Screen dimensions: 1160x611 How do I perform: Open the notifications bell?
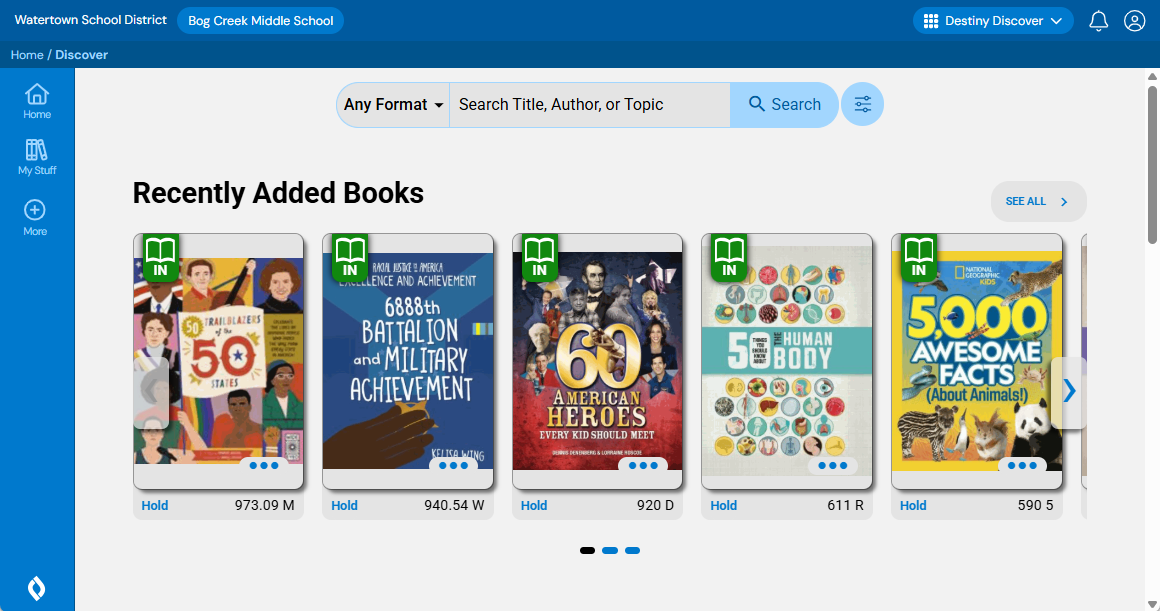click(1099, 21)
